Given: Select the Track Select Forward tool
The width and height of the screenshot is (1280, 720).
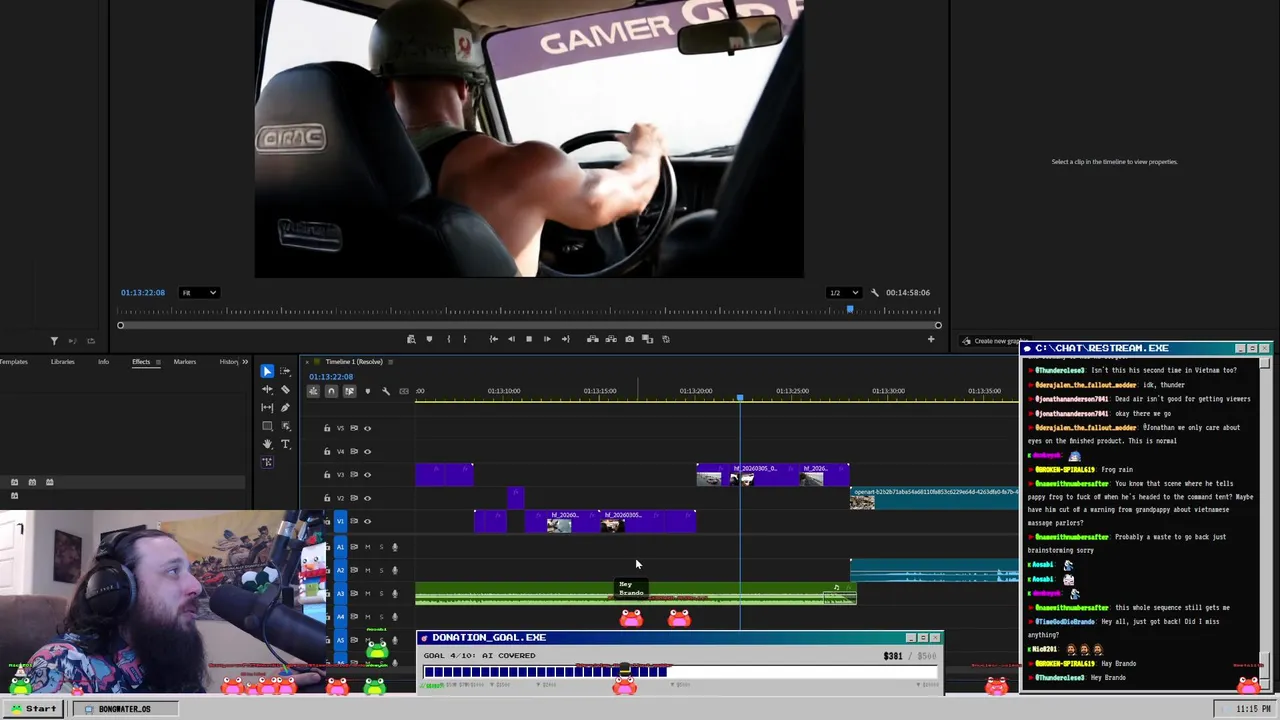Looking at the screenshot, I should click(x=285, y=371).
